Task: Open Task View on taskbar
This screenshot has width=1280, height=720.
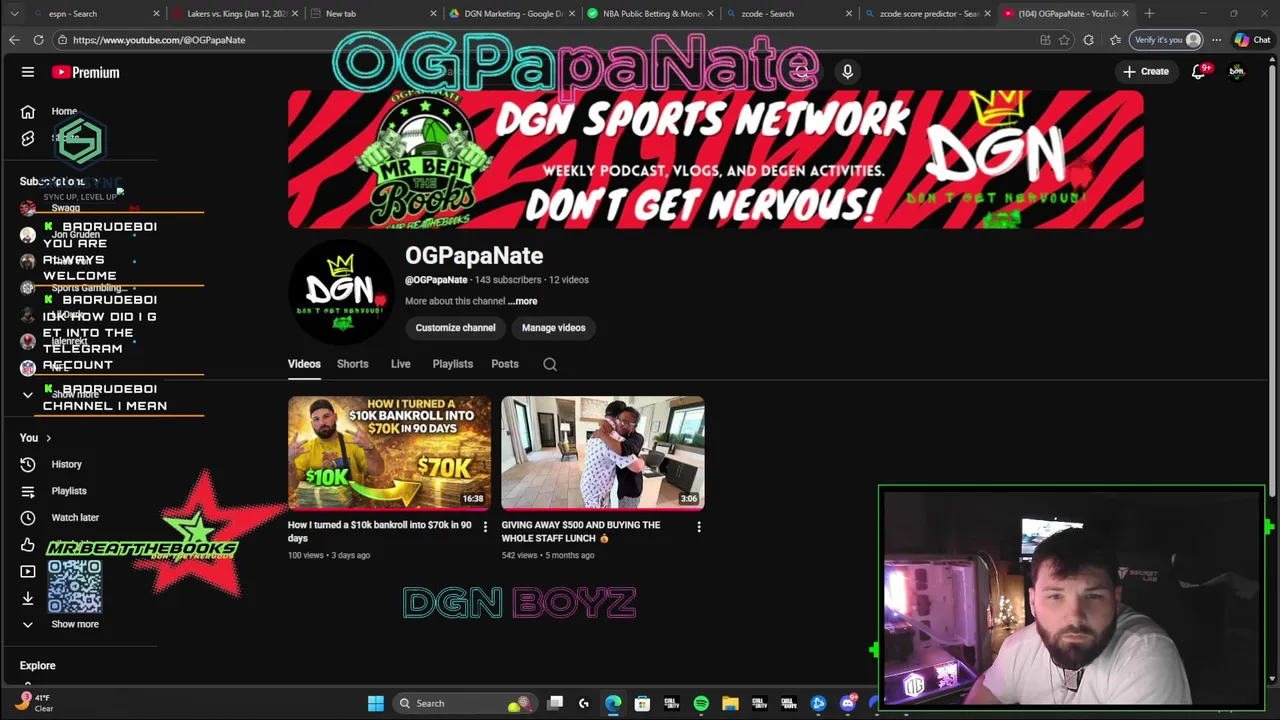Action: pos(555,703)
